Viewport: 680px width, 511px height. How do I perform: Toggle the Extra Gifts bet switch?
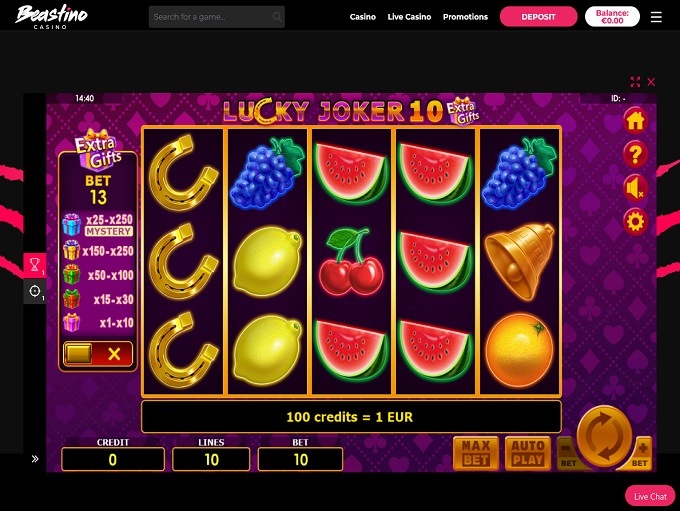click(98, 354)
